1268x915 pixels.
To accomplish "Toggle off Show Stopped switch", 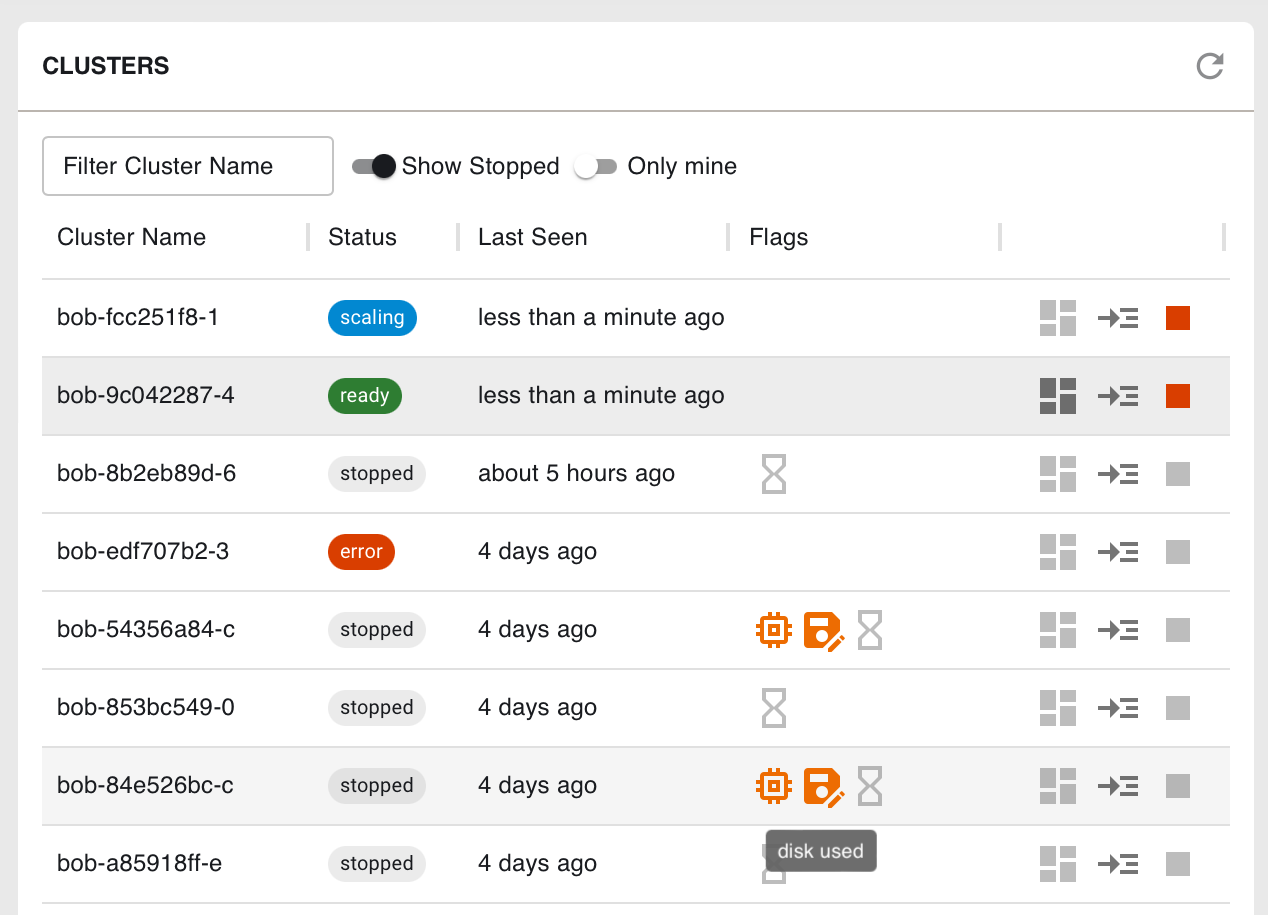I will [374, 166].
